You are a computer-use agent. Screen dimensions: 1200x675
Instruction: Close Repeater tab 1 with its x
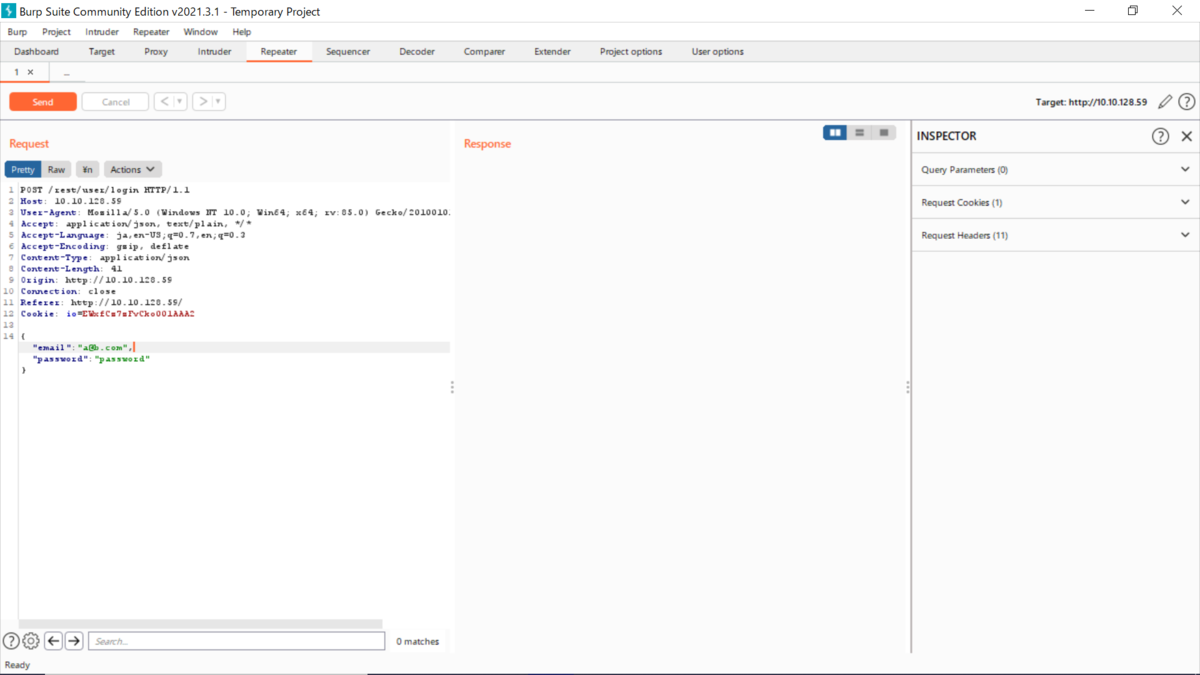coord(30,72)
